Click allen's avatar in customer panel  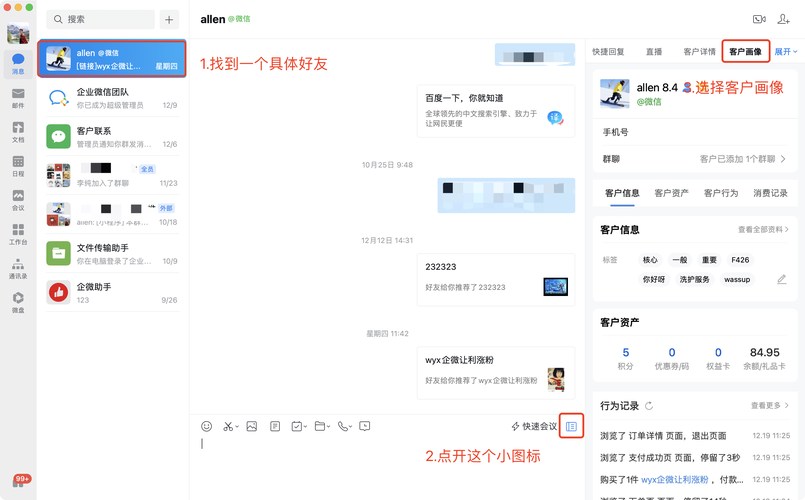point(615,93)
